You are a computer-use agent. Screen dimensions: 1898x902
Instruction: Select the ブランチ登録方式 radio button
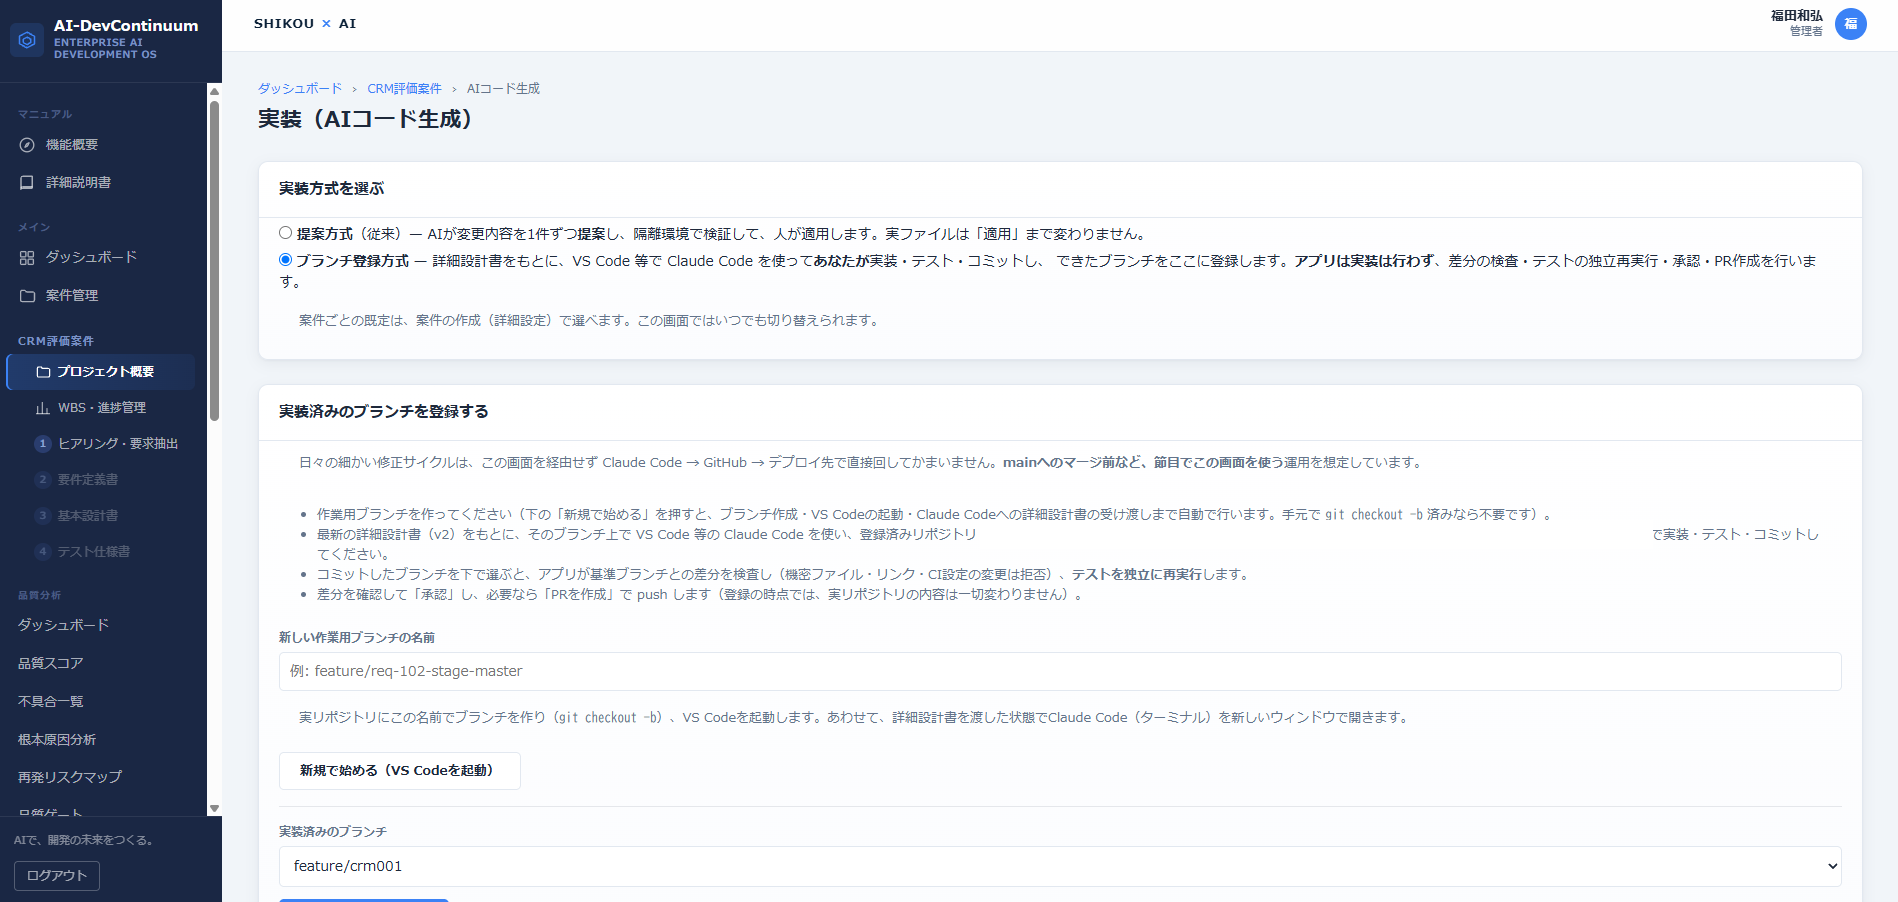[x=285, y=260]
